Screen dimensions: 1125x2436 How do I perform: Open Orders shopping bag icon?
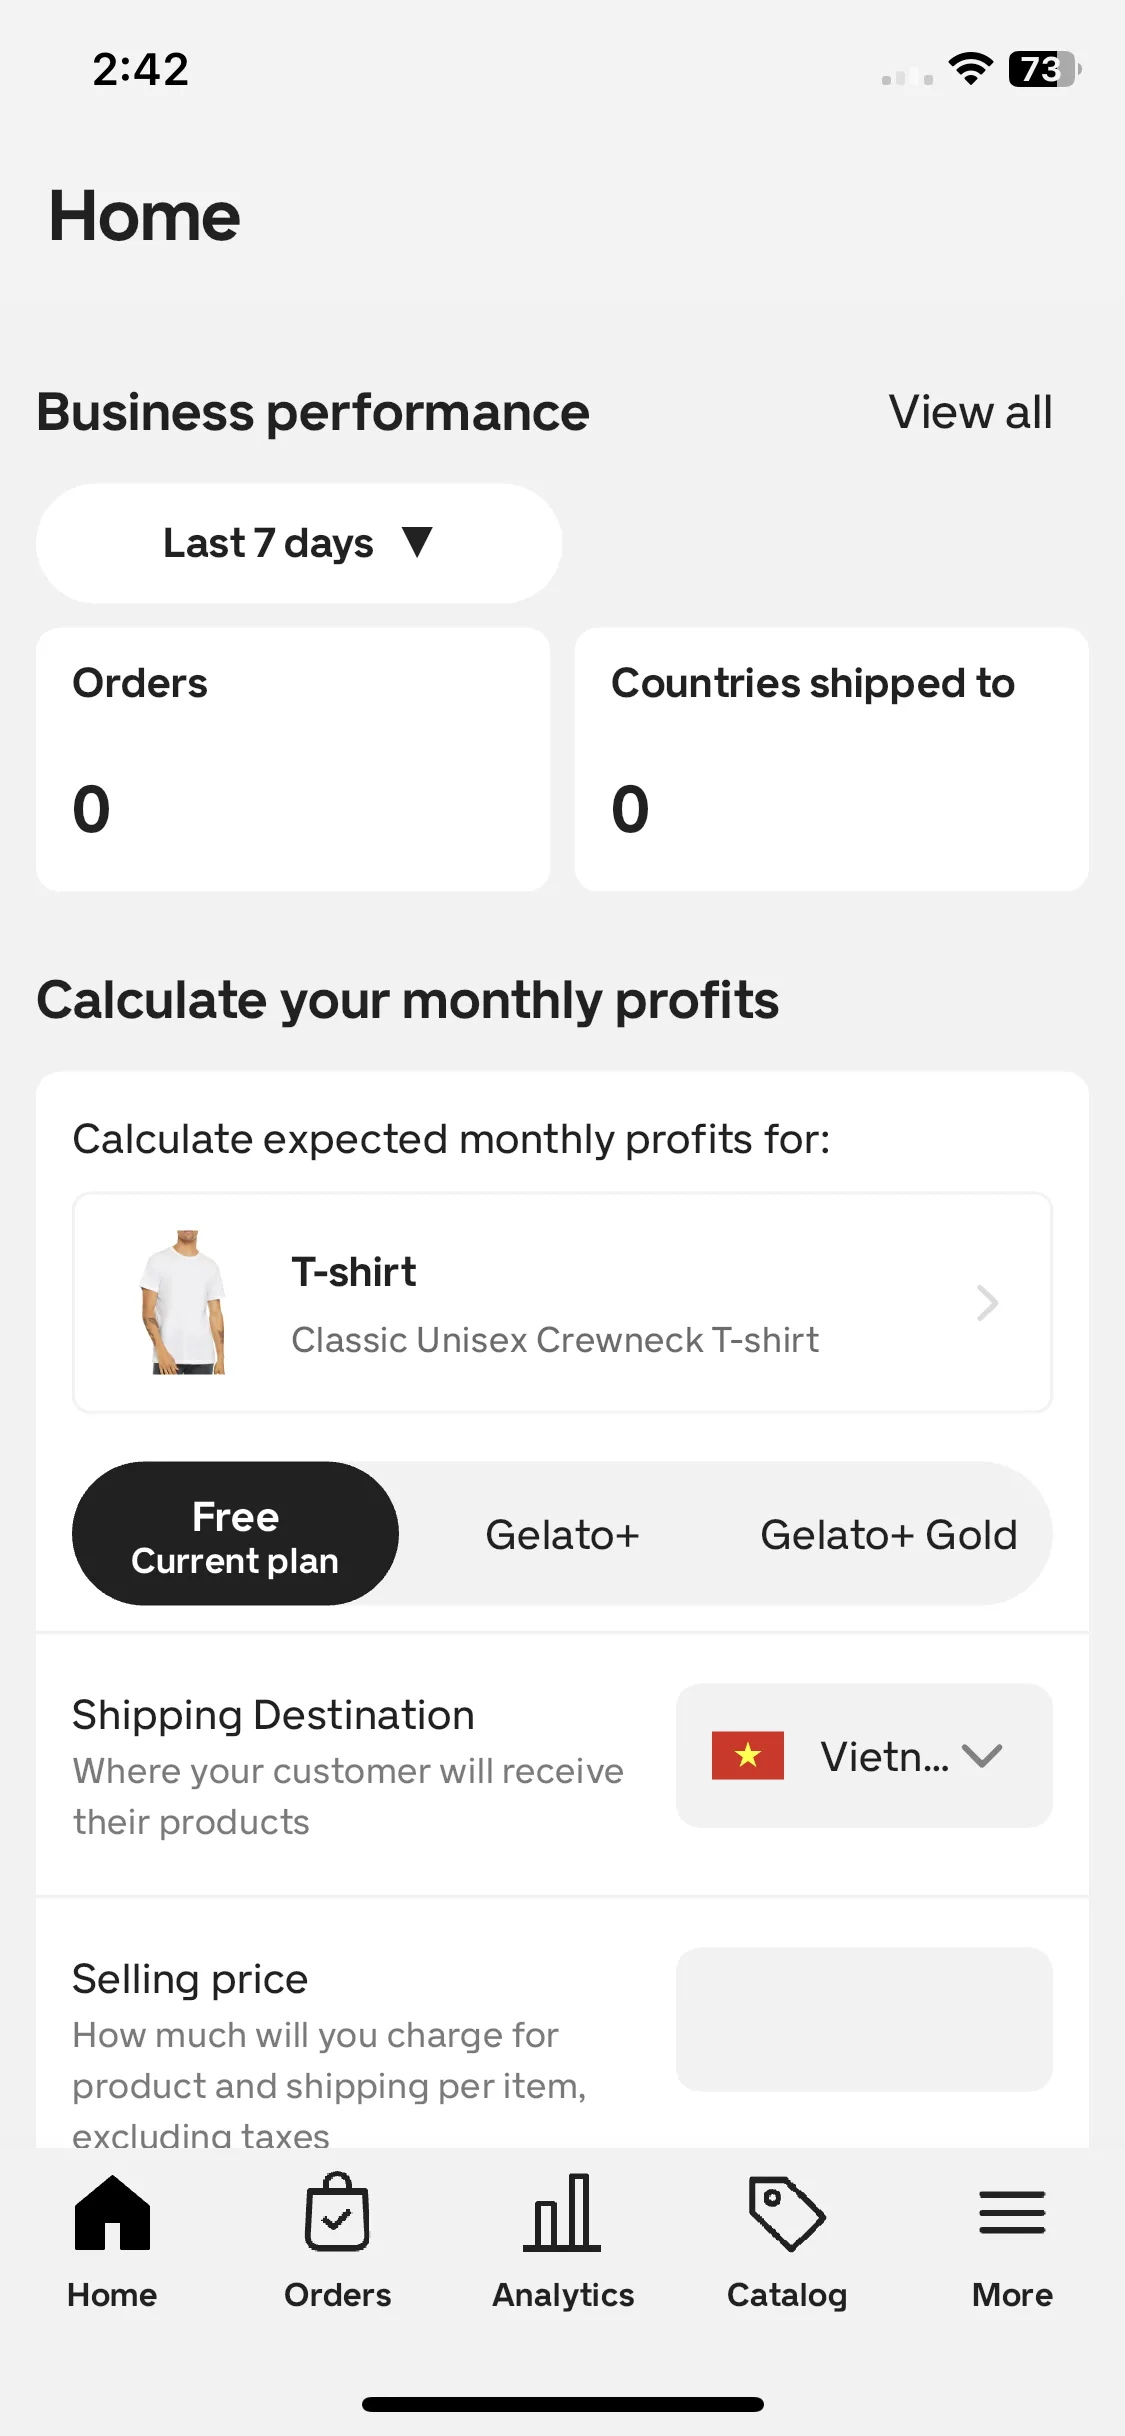pos(337,2212)
